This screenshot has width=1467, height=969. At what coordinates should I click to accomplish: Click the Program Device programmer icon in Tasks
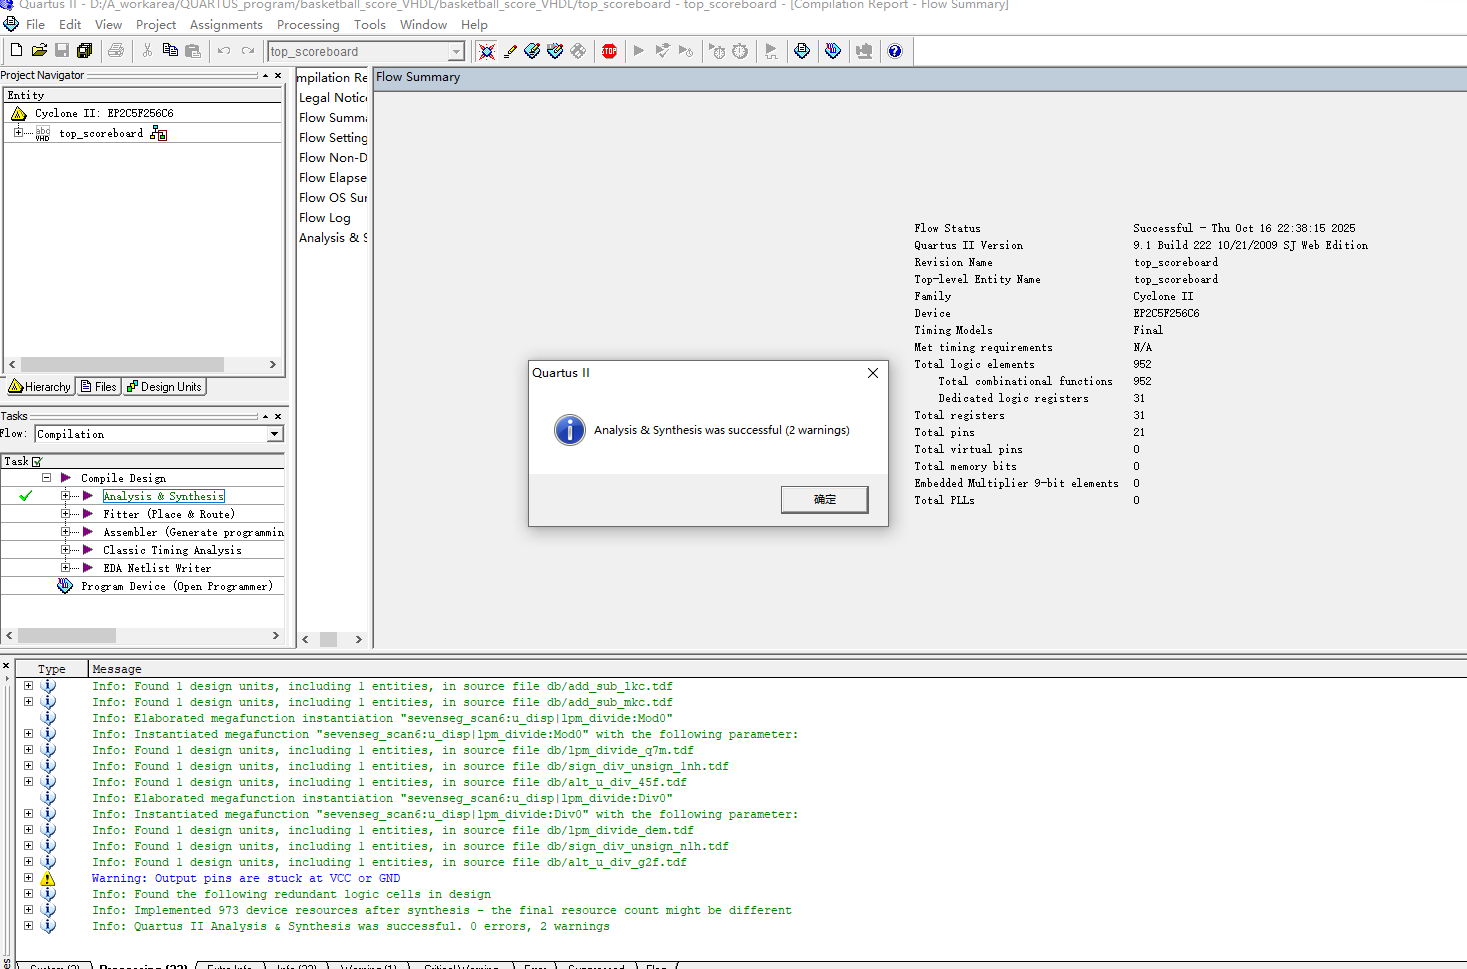[x=65, y=586]
